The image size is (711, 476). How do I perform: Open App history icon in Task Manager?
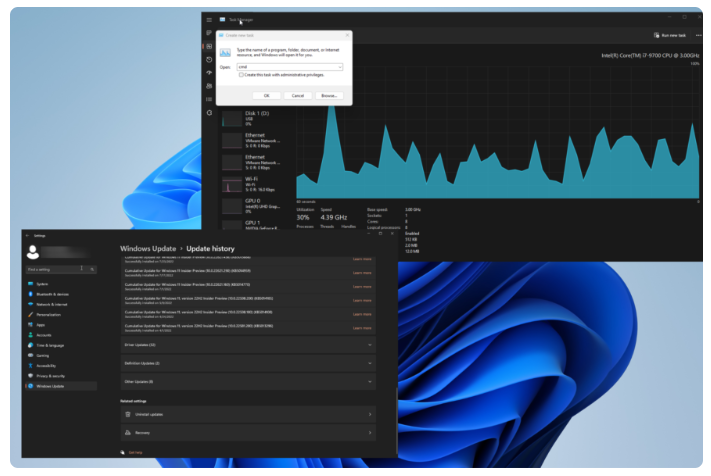pos(209,59)
